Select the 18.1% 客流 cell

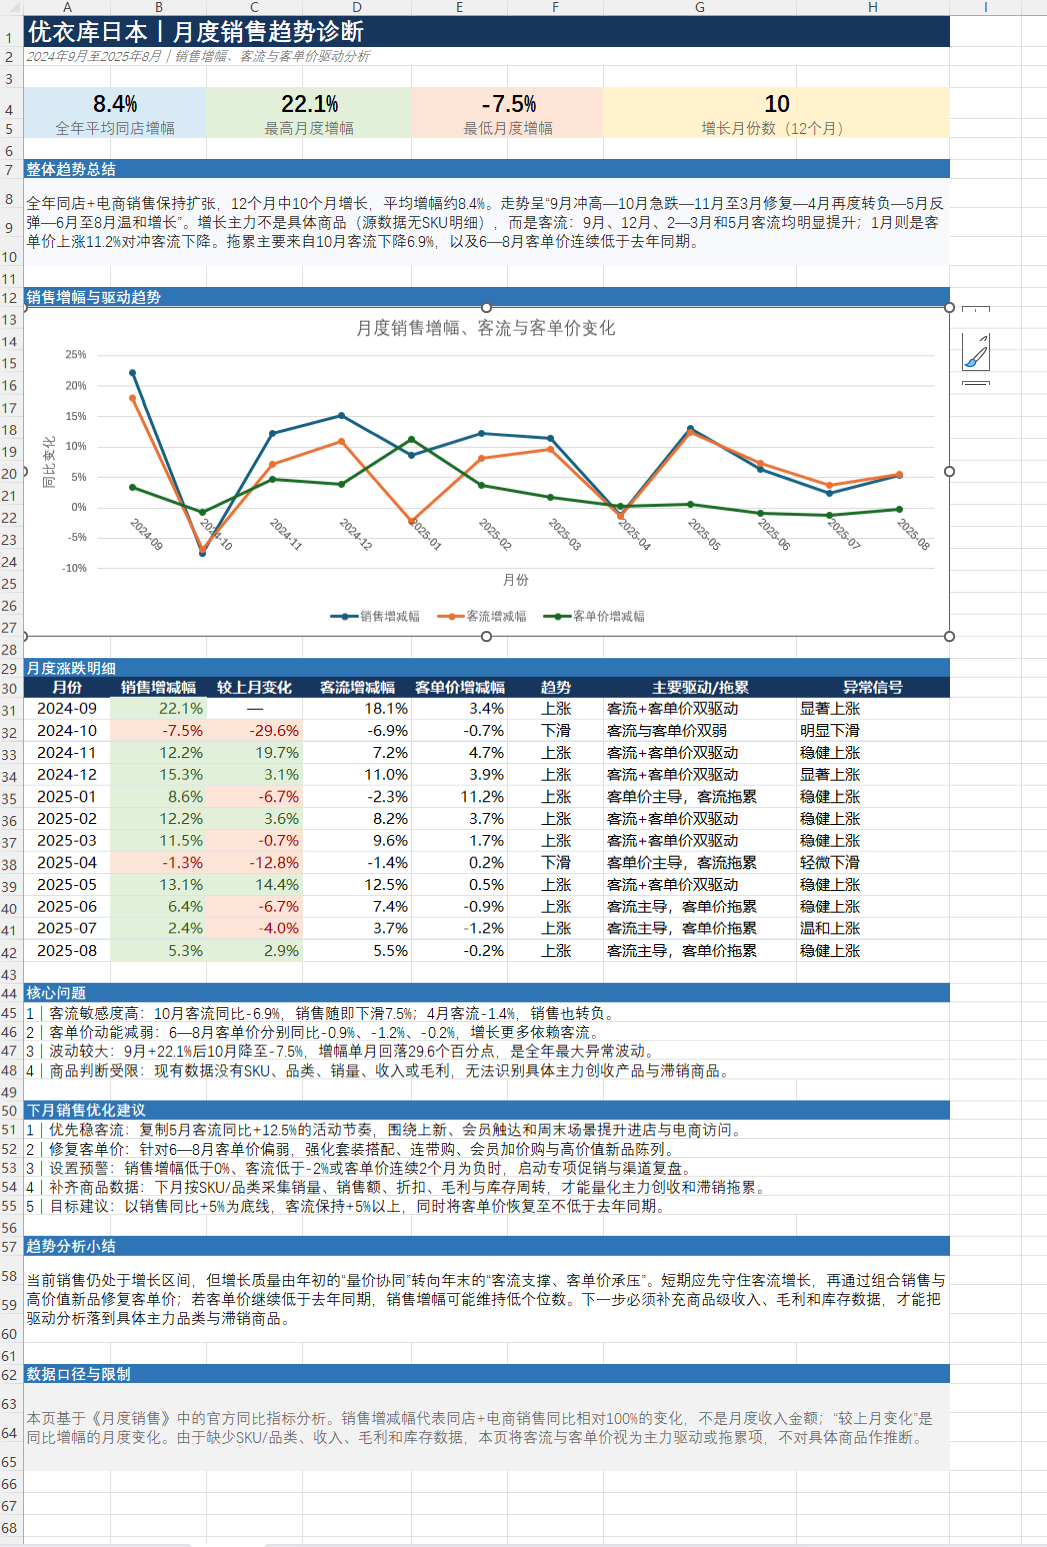[x=357, y=709]
